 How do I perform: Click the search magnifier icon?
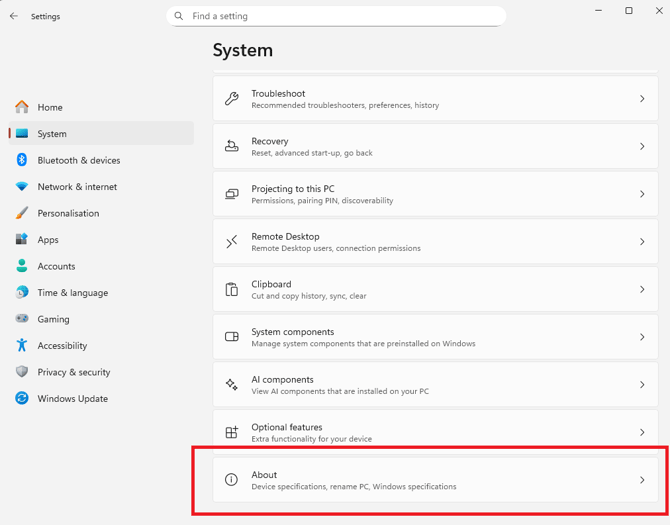[x=179, y=16]
